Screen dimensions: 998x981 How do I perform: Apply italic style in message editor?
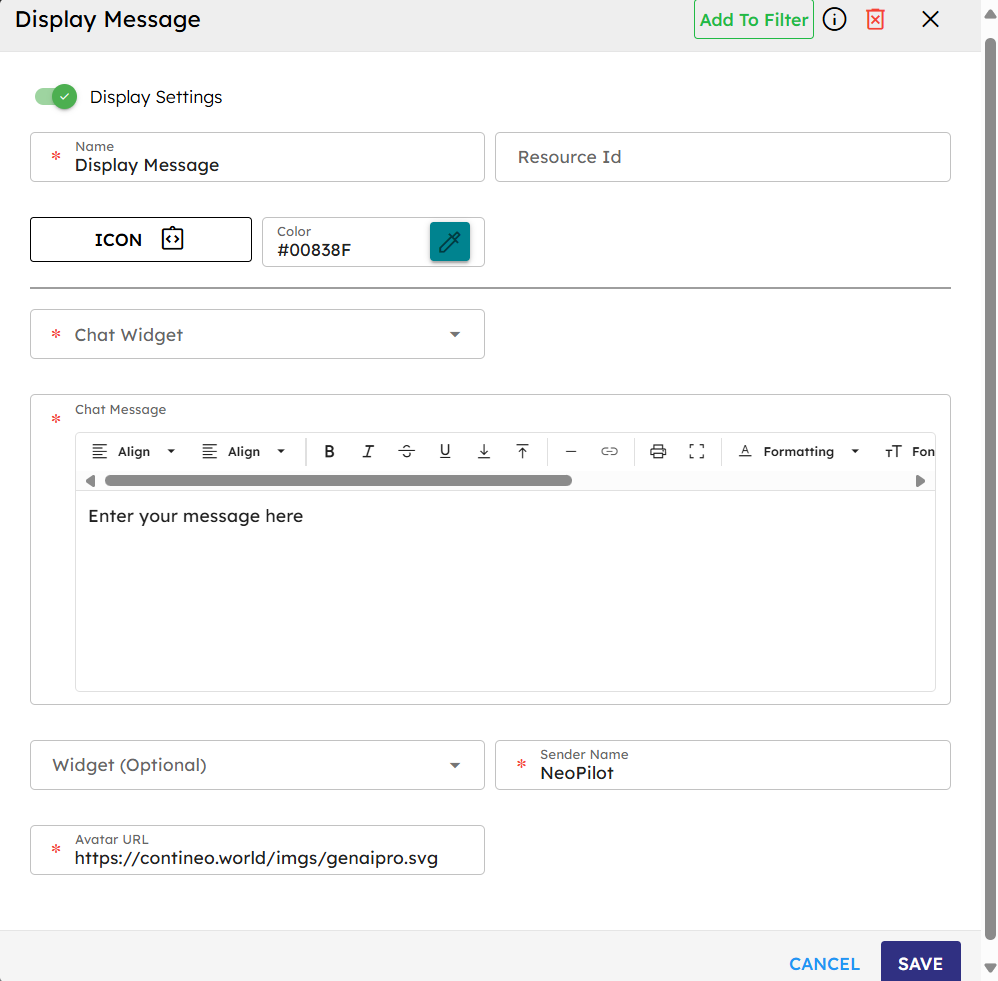click(368, 452)
